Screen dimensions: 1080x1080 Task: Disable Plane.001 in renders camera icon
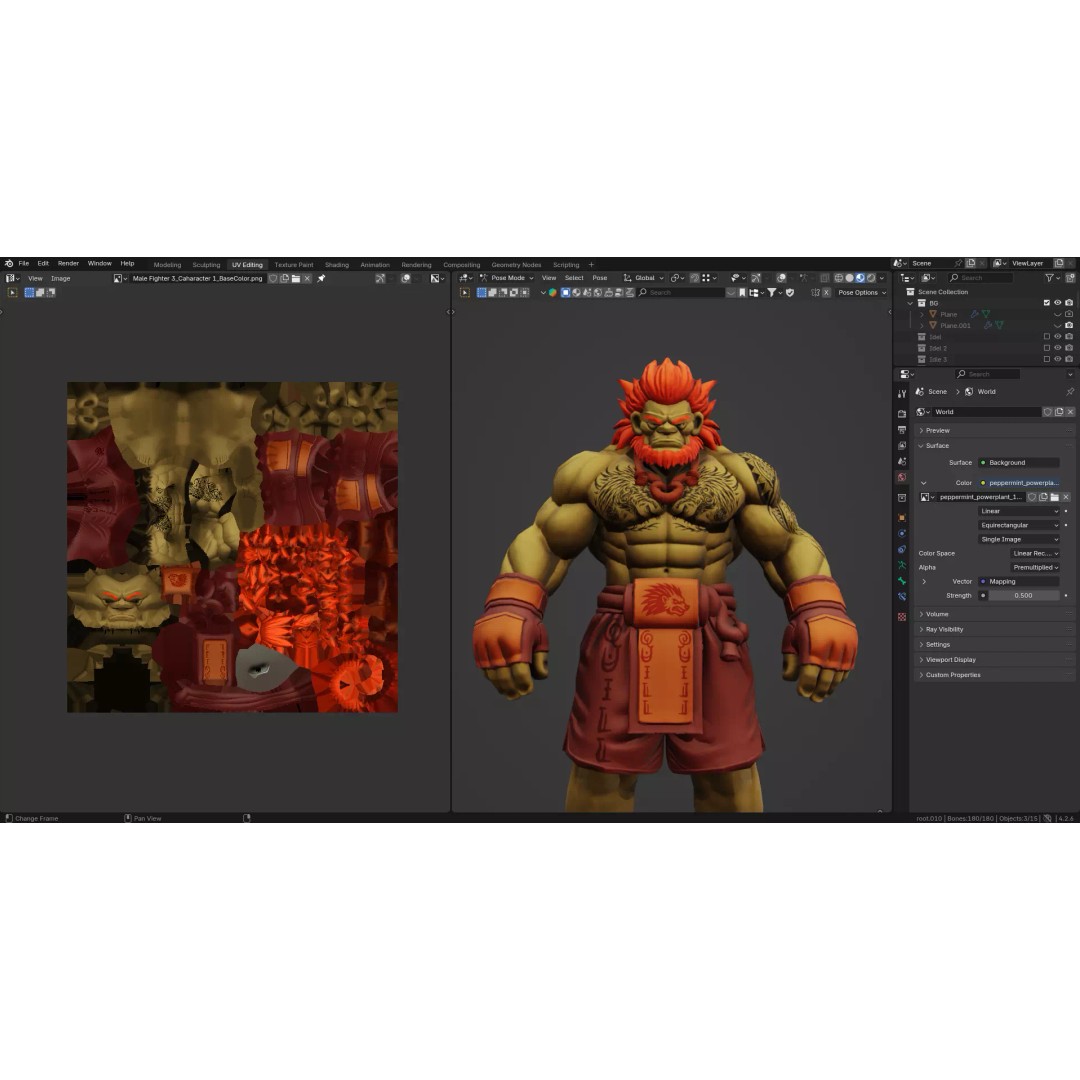click(x=1069, y=325)
